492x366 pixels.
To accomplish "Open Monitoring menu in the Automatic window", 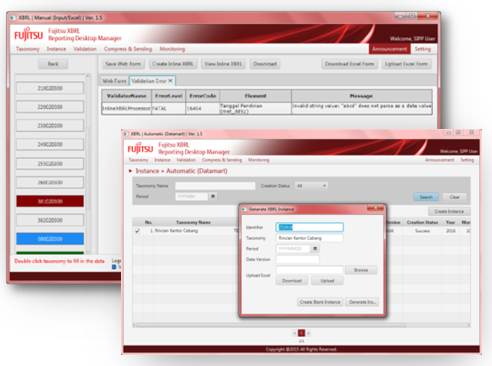I will [259, 160].
